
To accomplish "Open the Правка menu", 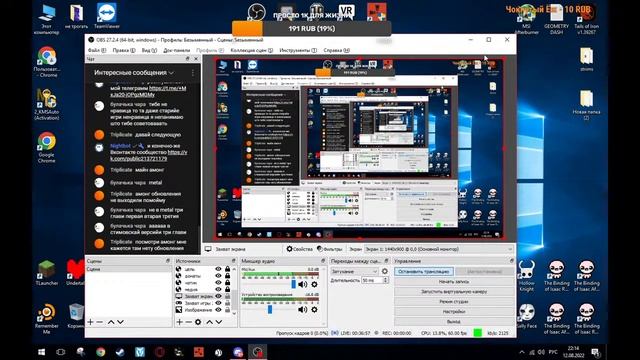I will click(x=124, y=50).
